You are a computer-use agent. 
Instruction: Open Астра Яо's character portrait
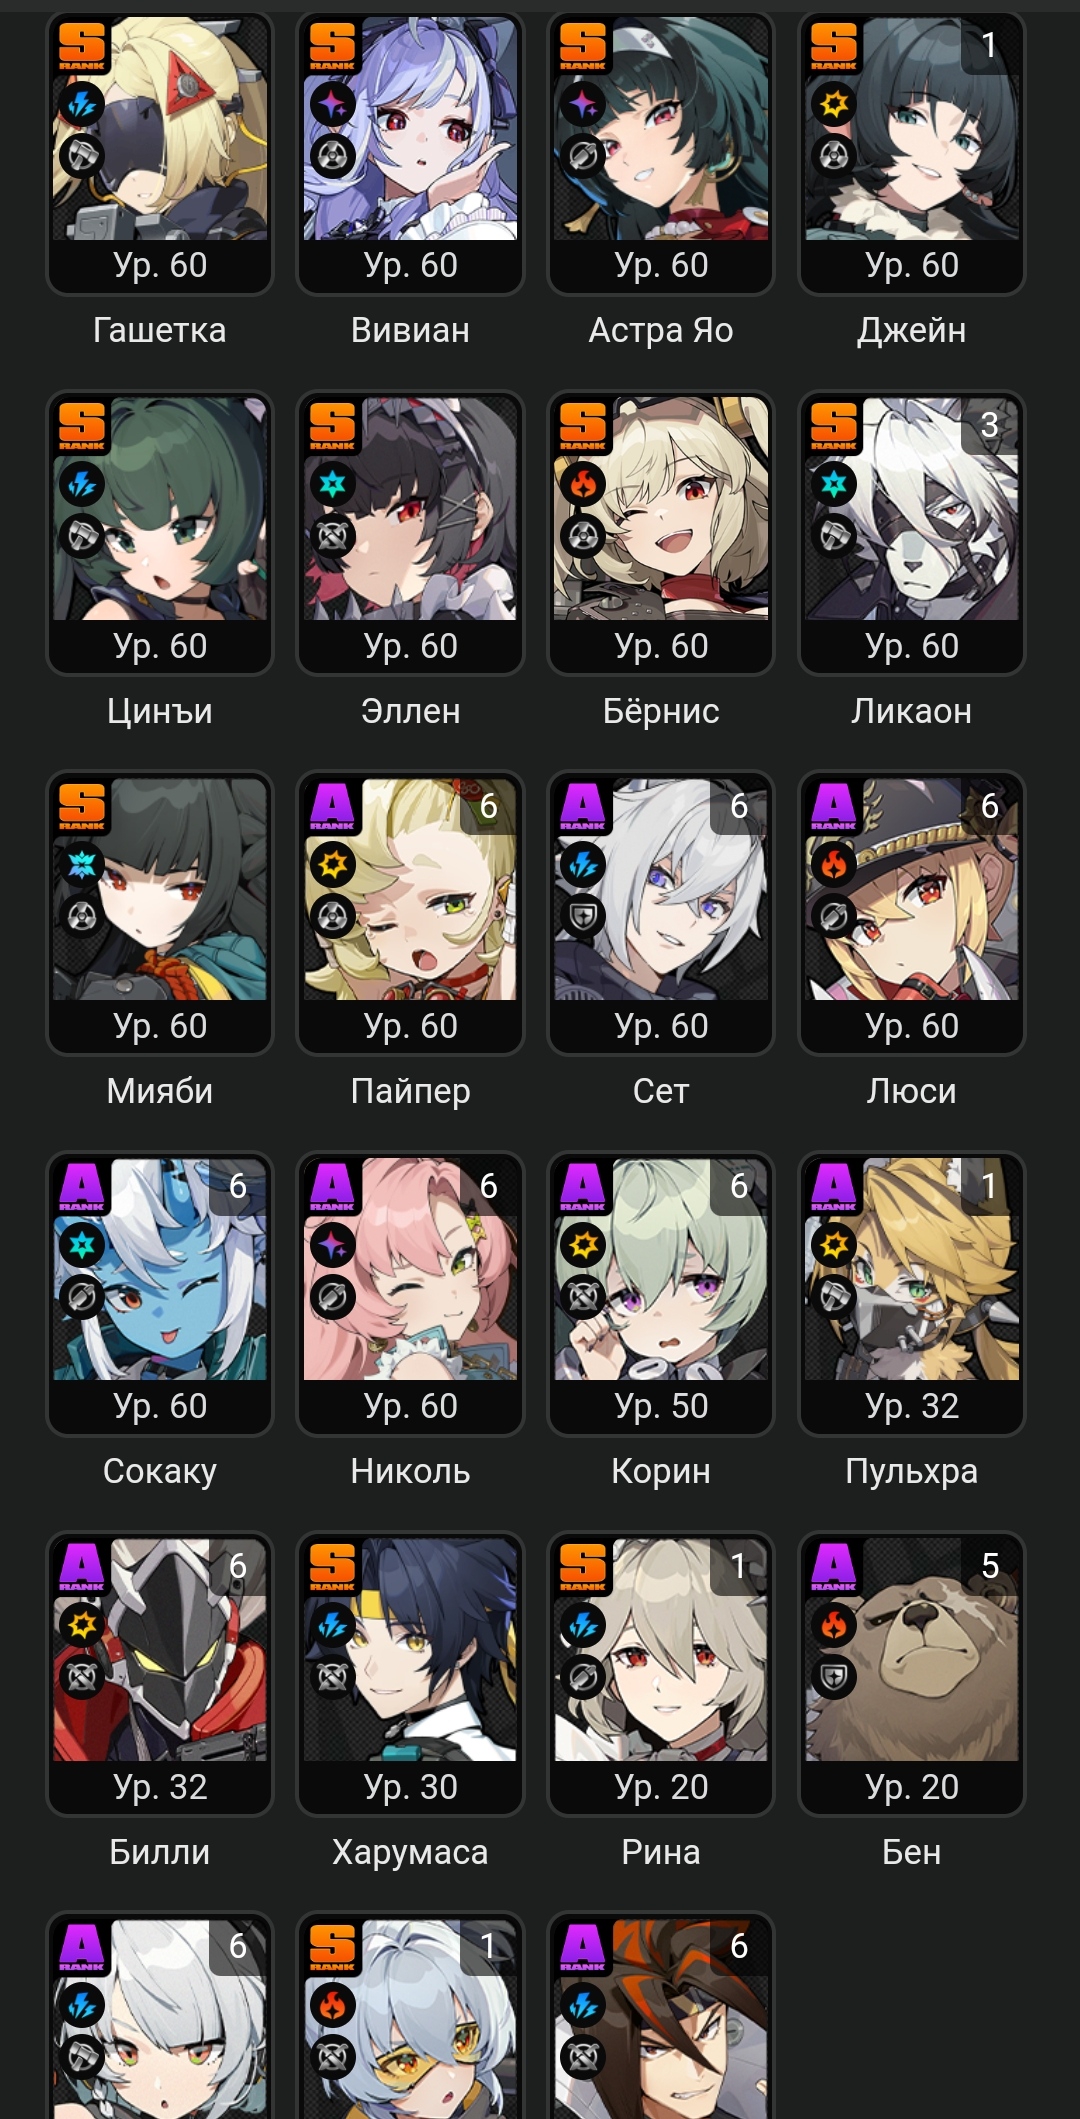pyautogui.click(x=661, y=129)
